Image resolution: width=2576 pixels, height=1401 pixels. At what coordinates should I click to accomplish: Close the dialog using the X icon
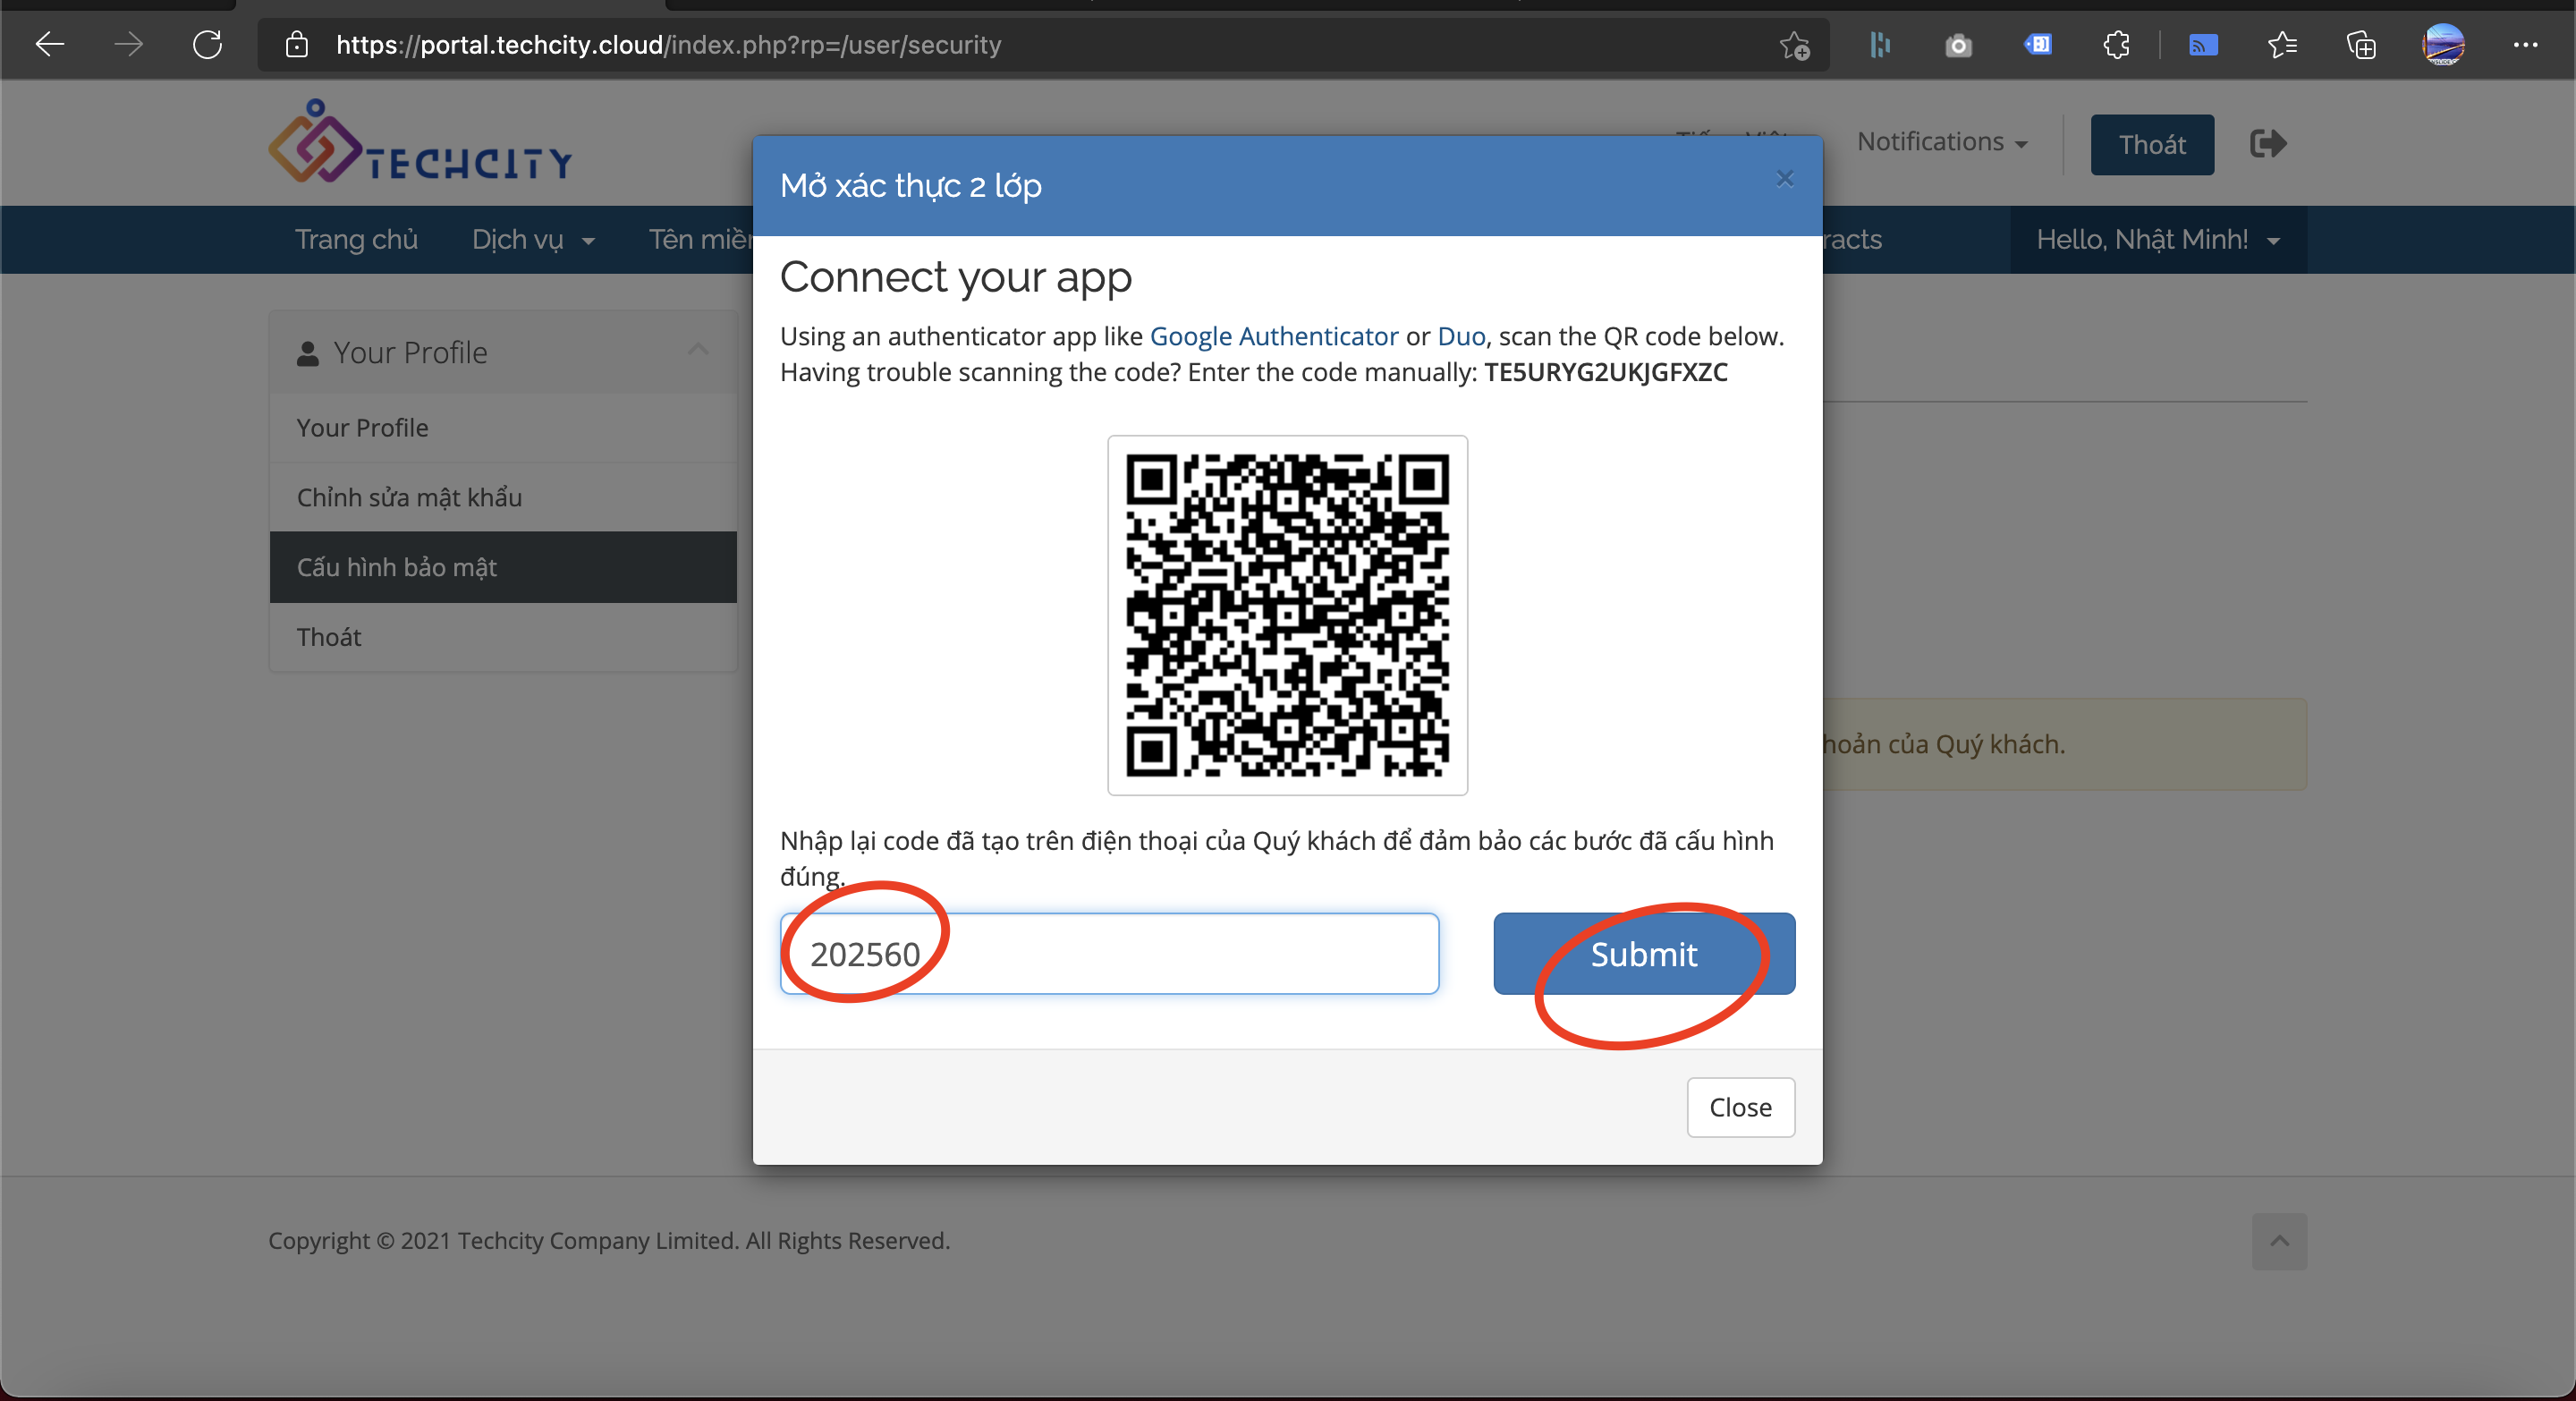(x=1785, y=179)
